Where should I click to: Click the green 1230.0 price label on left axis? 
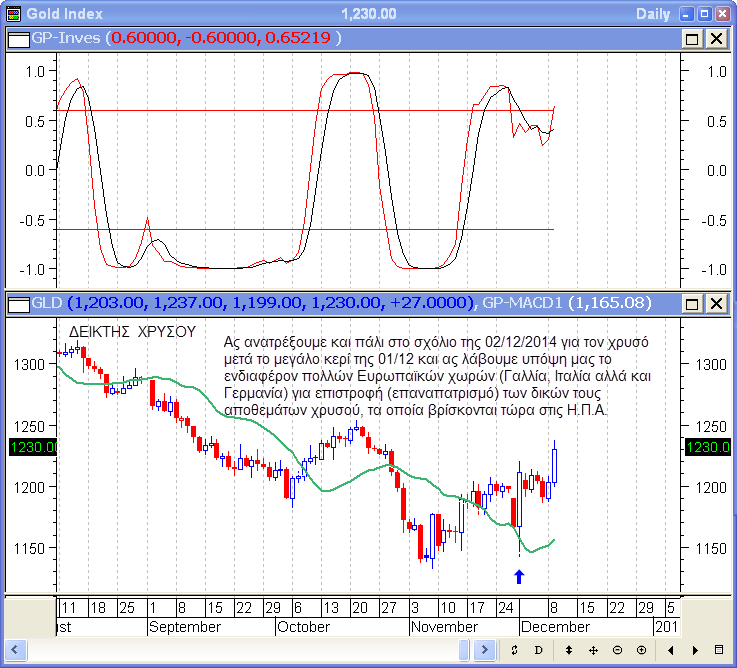click(28, 449)
